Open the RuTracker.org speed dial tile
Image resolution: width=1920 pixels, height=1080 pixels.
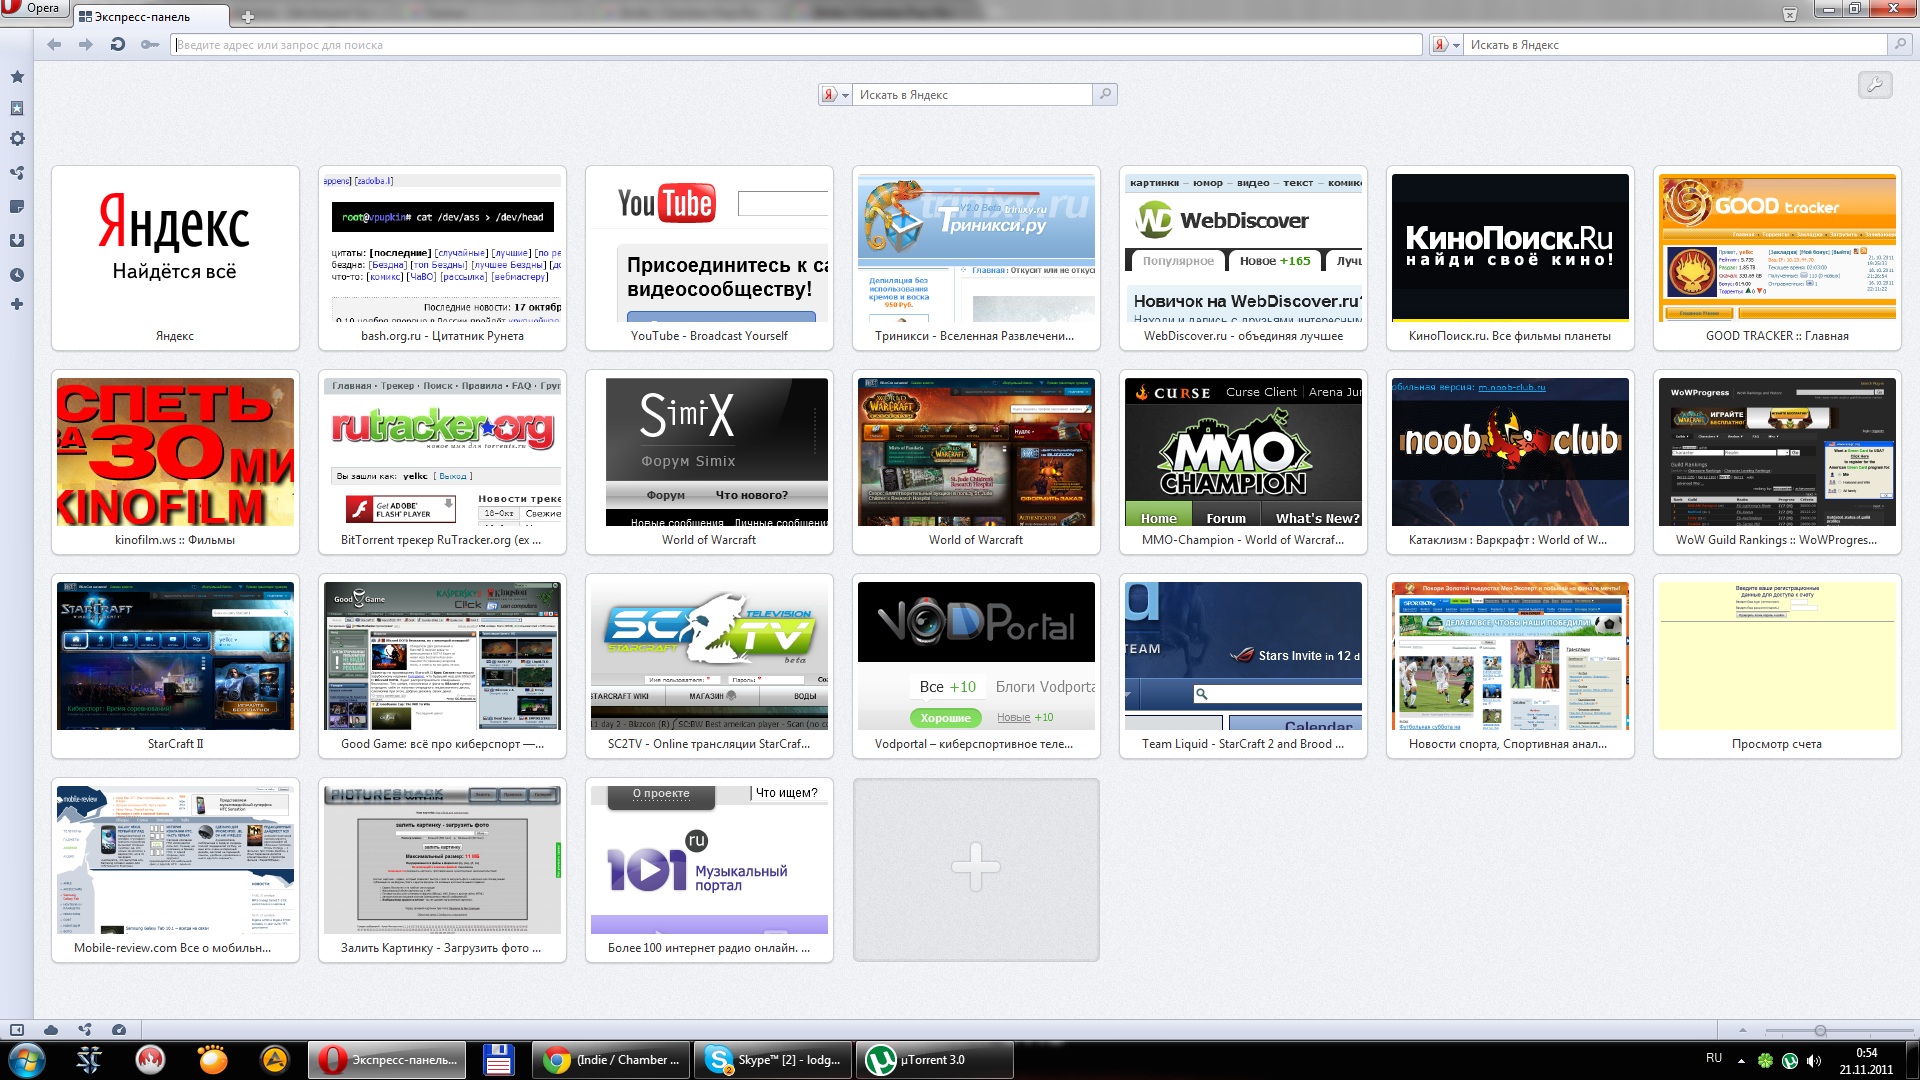coord(442,462)
